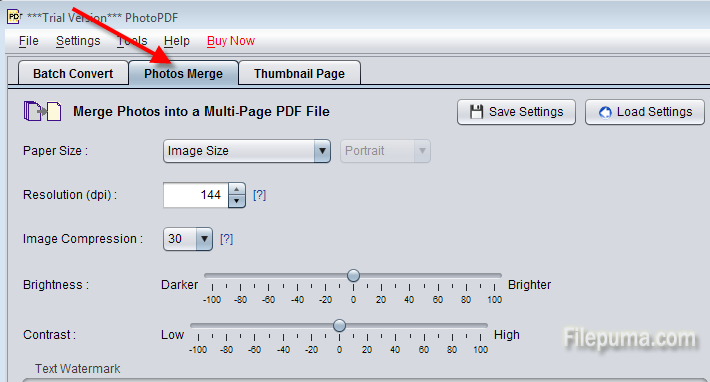The height and width of the screenshot is (382, 710).
Task: Open the Resolution [?] help link
Action: [x=259, y=195]
